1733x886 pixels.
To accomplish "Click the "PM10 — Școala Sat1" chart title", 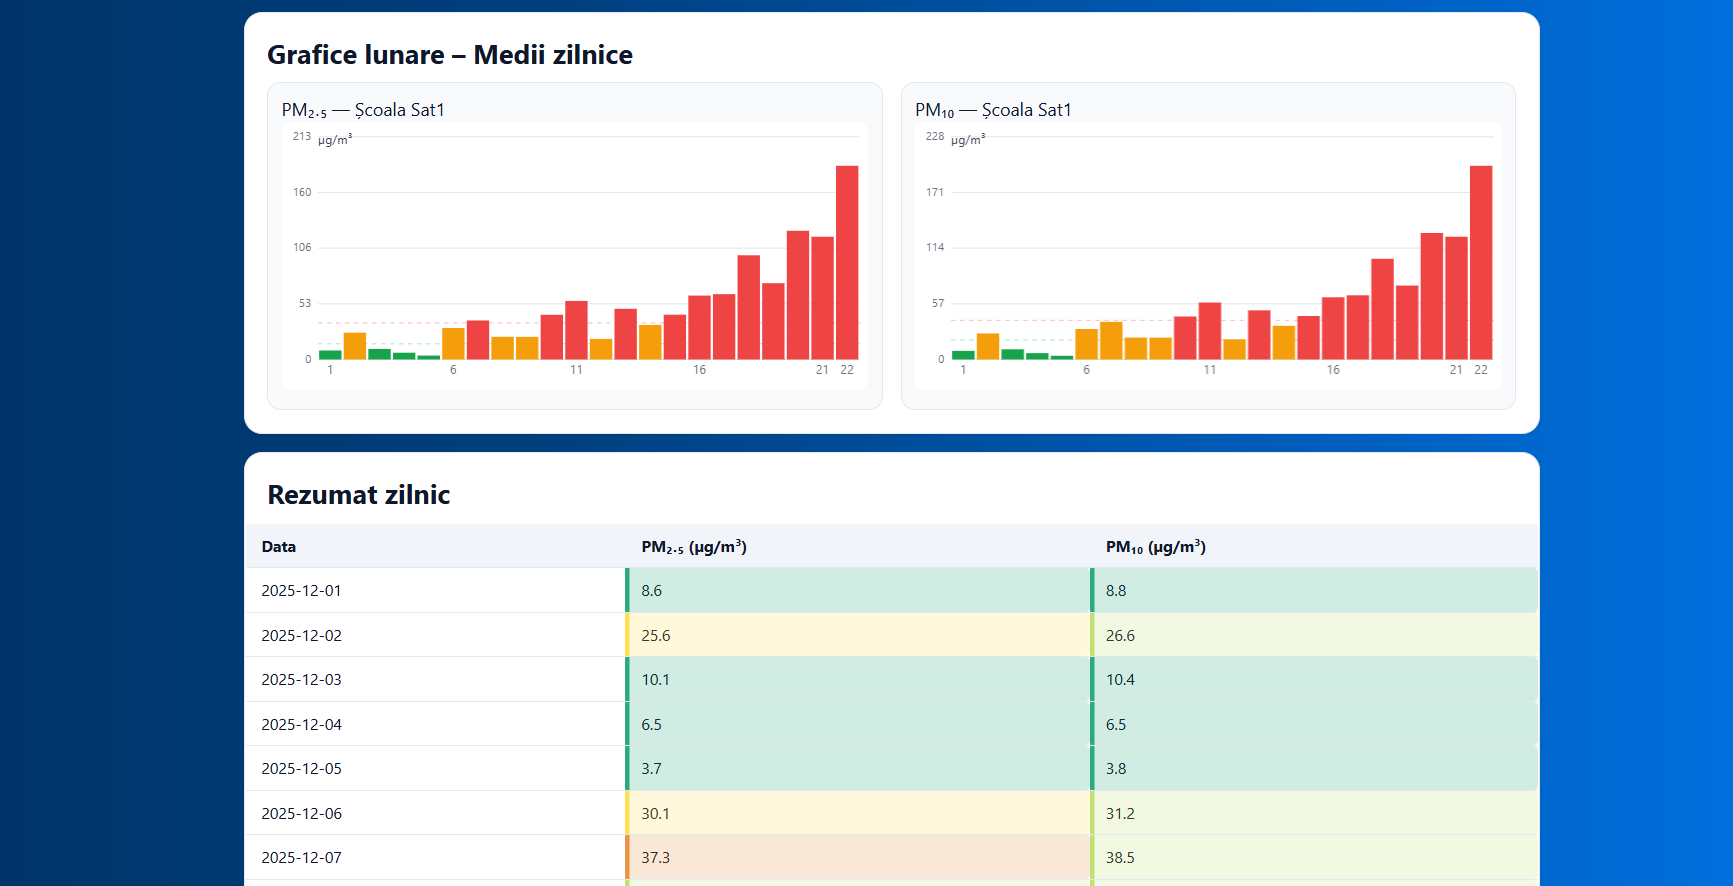I will click(993, 110).
